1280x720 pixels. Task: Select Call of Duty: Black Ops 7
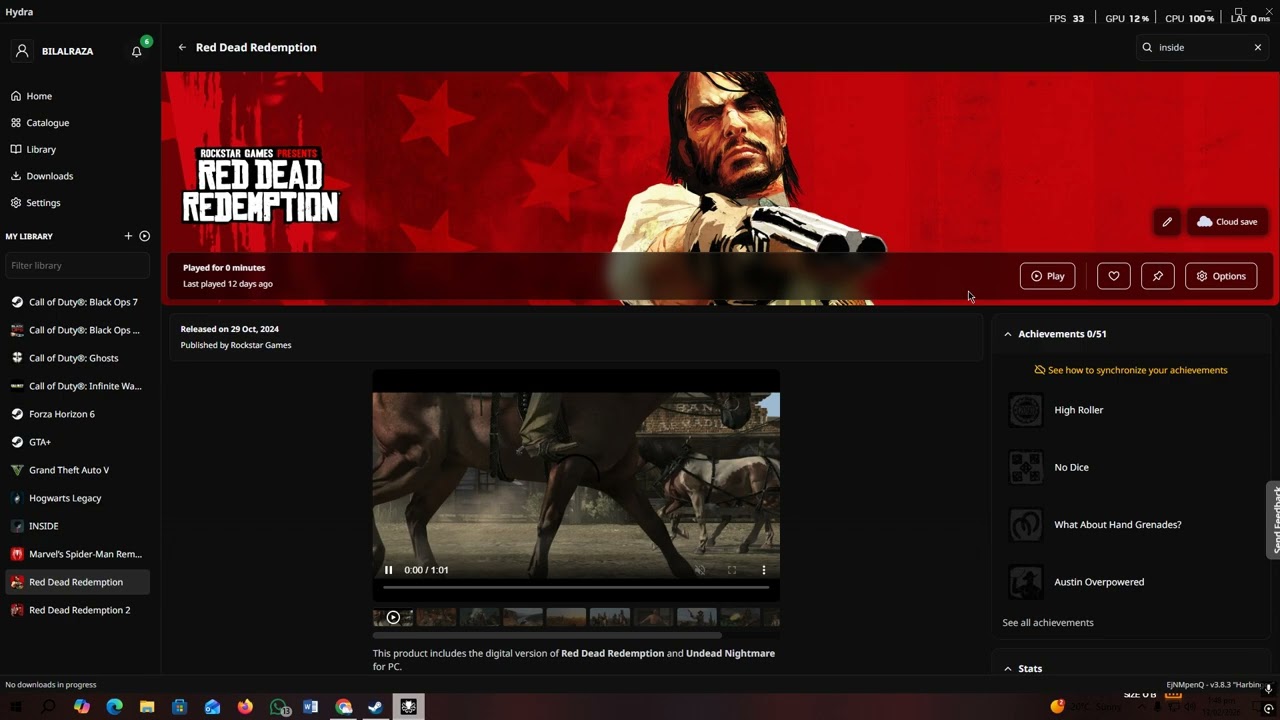pyautogui.click(x=78, y=302)
